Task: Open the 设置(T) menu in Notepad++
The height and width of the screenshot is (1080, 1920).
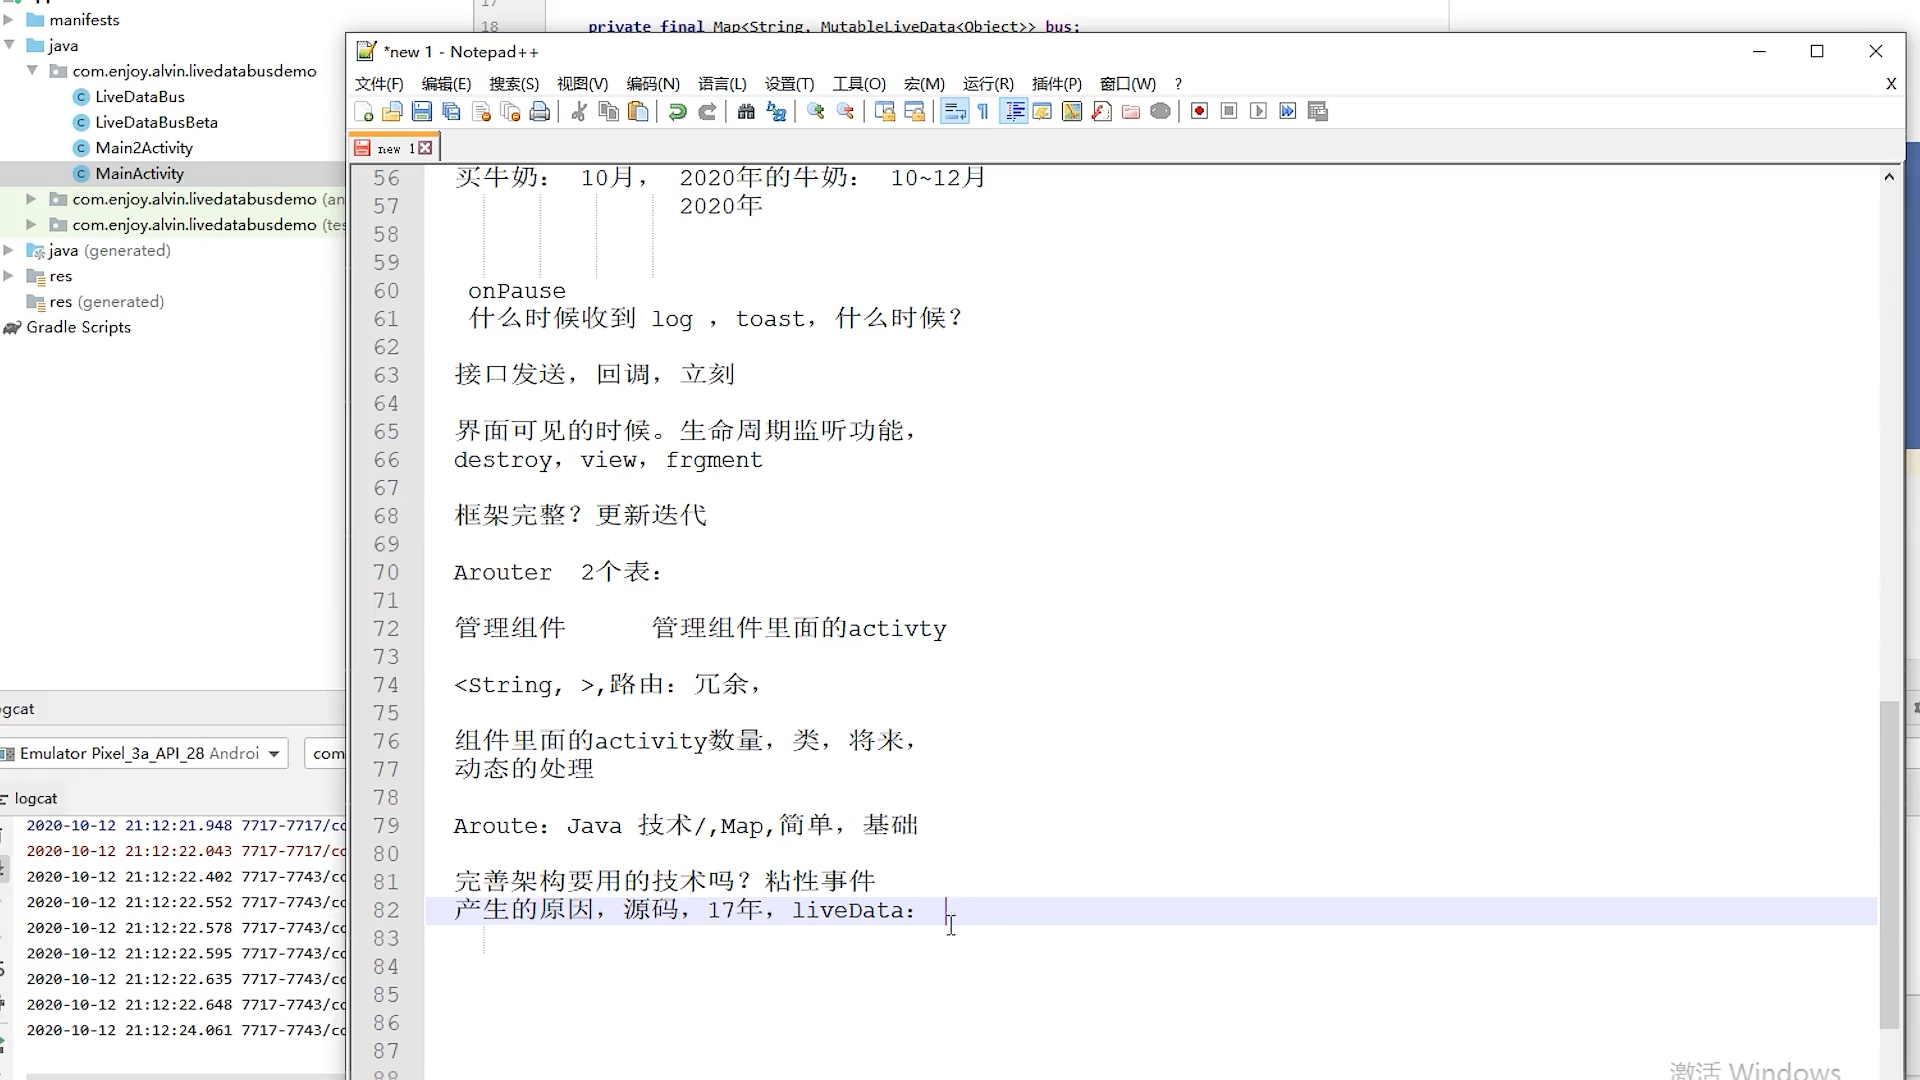Action: pyautogui.click(x=789, y=84)
